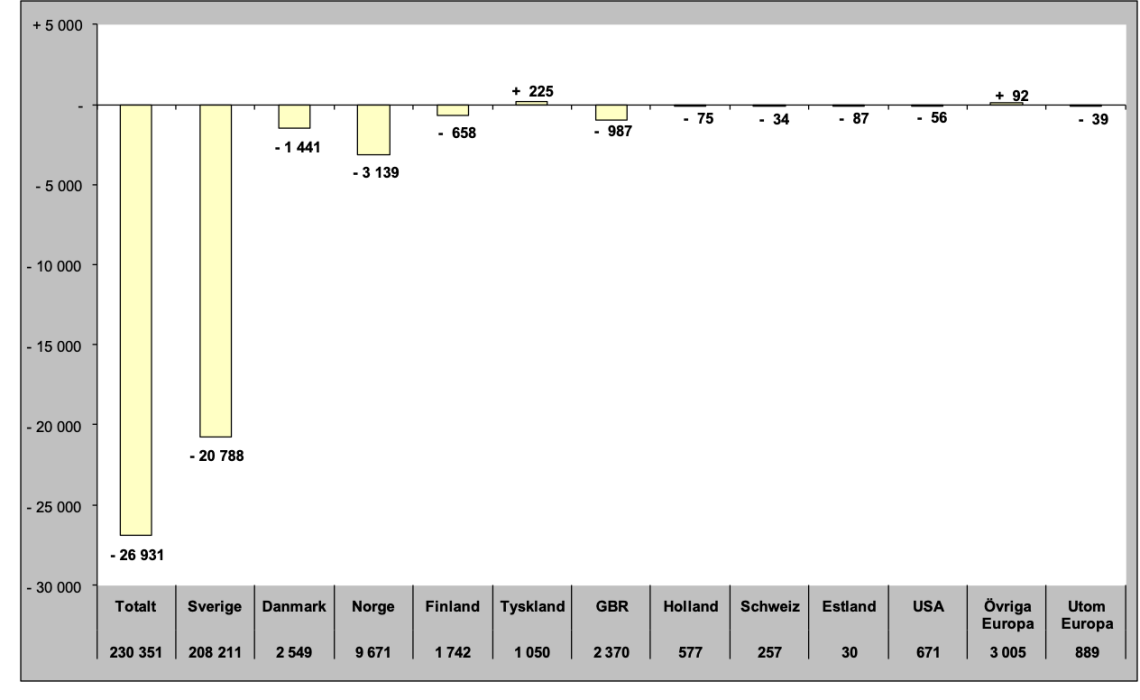Select the "- 75" data label

[x=699, y=118]
